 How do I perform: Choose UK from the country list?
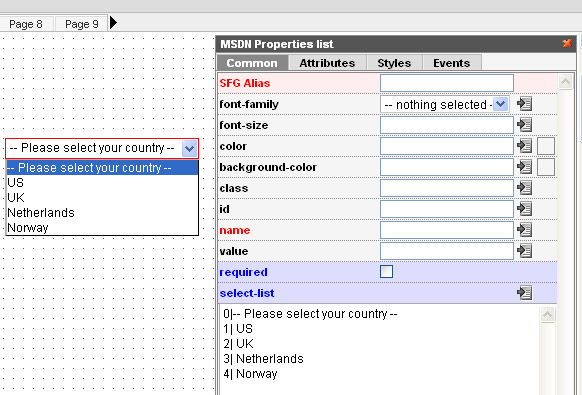[x=102, y=198]
